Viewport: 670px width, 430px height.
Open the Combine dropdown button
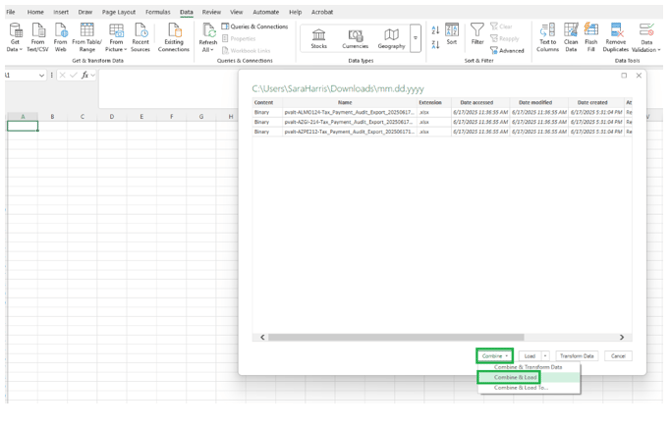[x=495, y=356]
